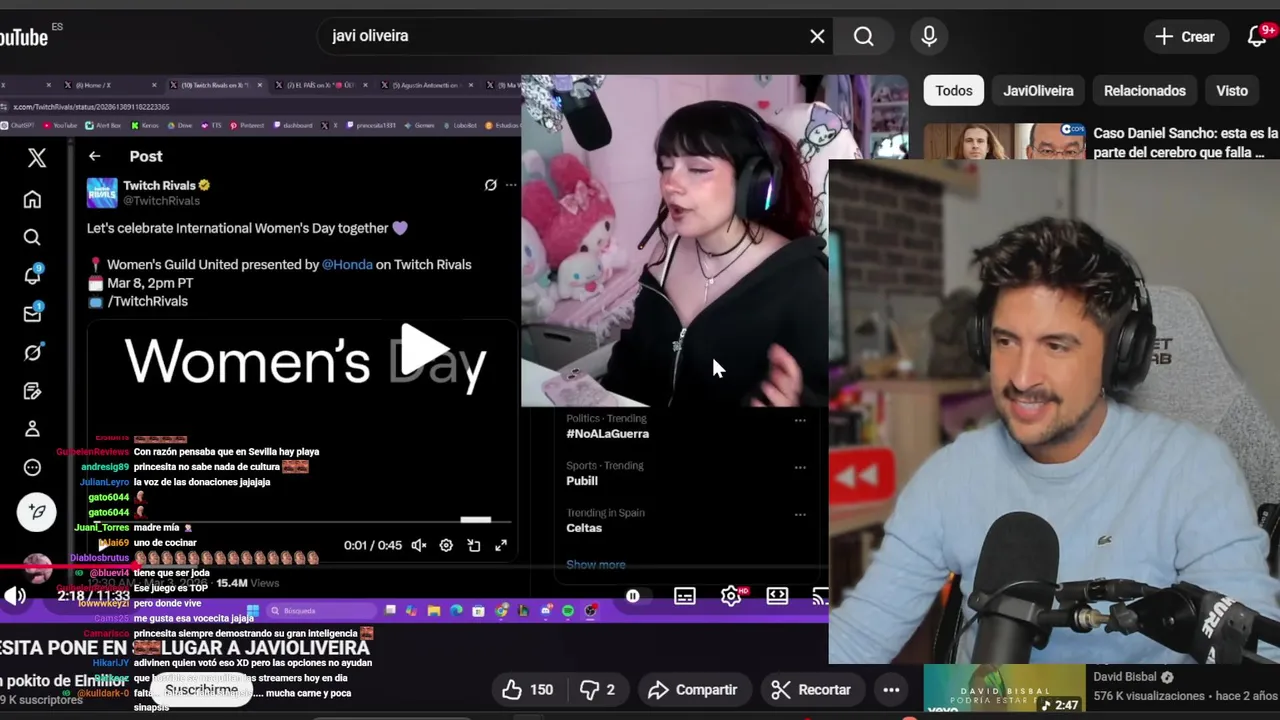This screenshot has height=720, width=1280.
Task: Click the YouTube search magnifier button
Action: tap(864, 36)
